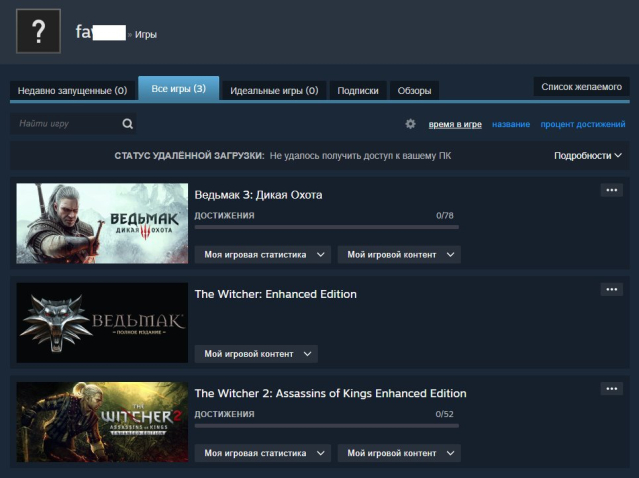Open Моя игровая статистика dropdown for The Witcher 2
The height and width of the screenshot is (478, 639).
click(261, 453)
